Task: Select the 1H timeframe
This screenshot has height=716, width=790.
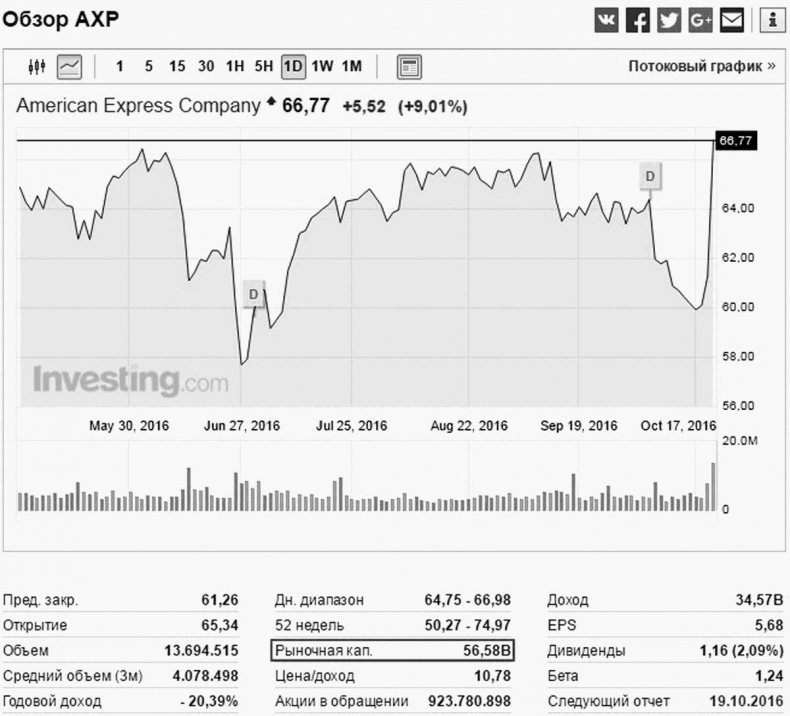Action: pyautogui.click(x=235, y=67)
